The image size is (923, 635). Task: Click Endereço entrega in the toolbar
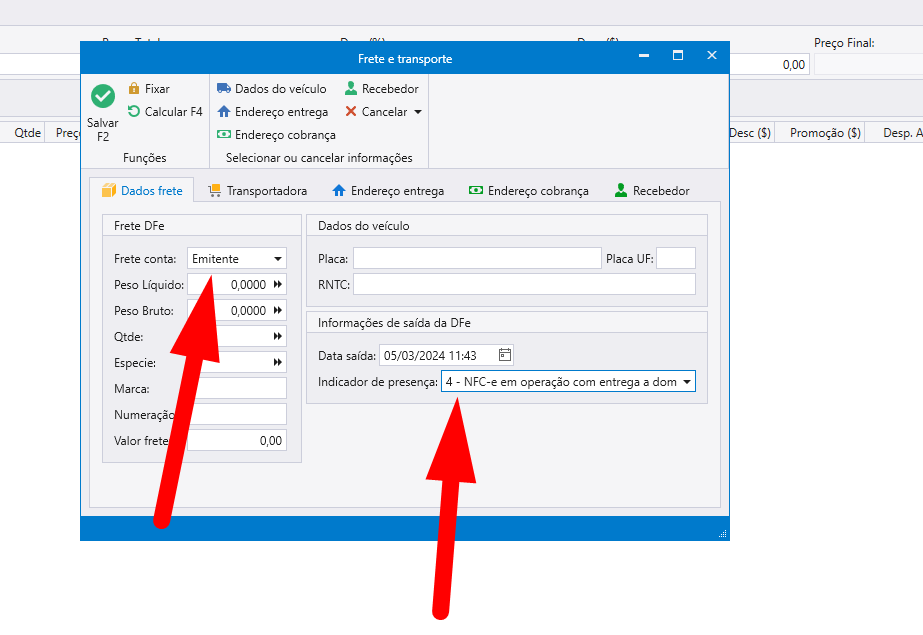tap(272, 112)
